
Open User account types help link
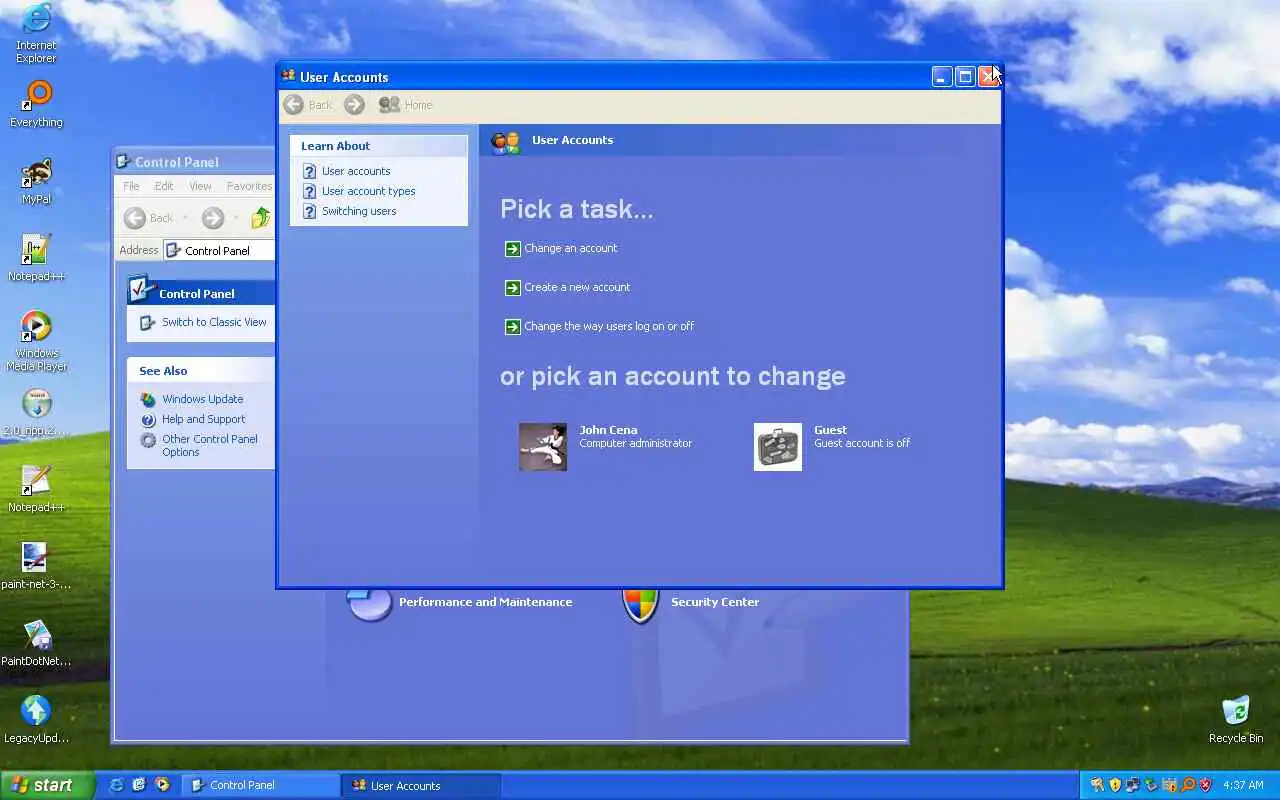(x=368, y=191)
